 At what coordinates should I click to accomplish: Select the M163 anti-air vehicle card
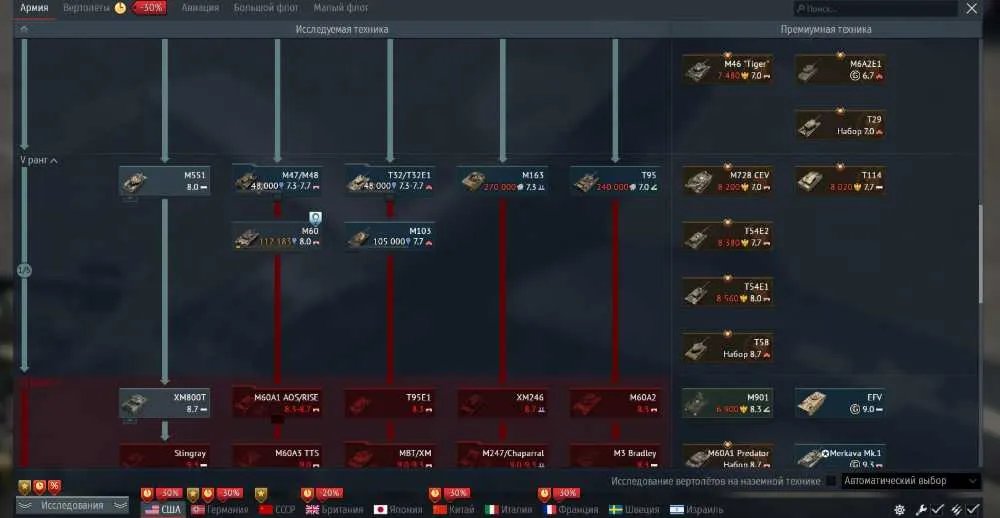503,181
